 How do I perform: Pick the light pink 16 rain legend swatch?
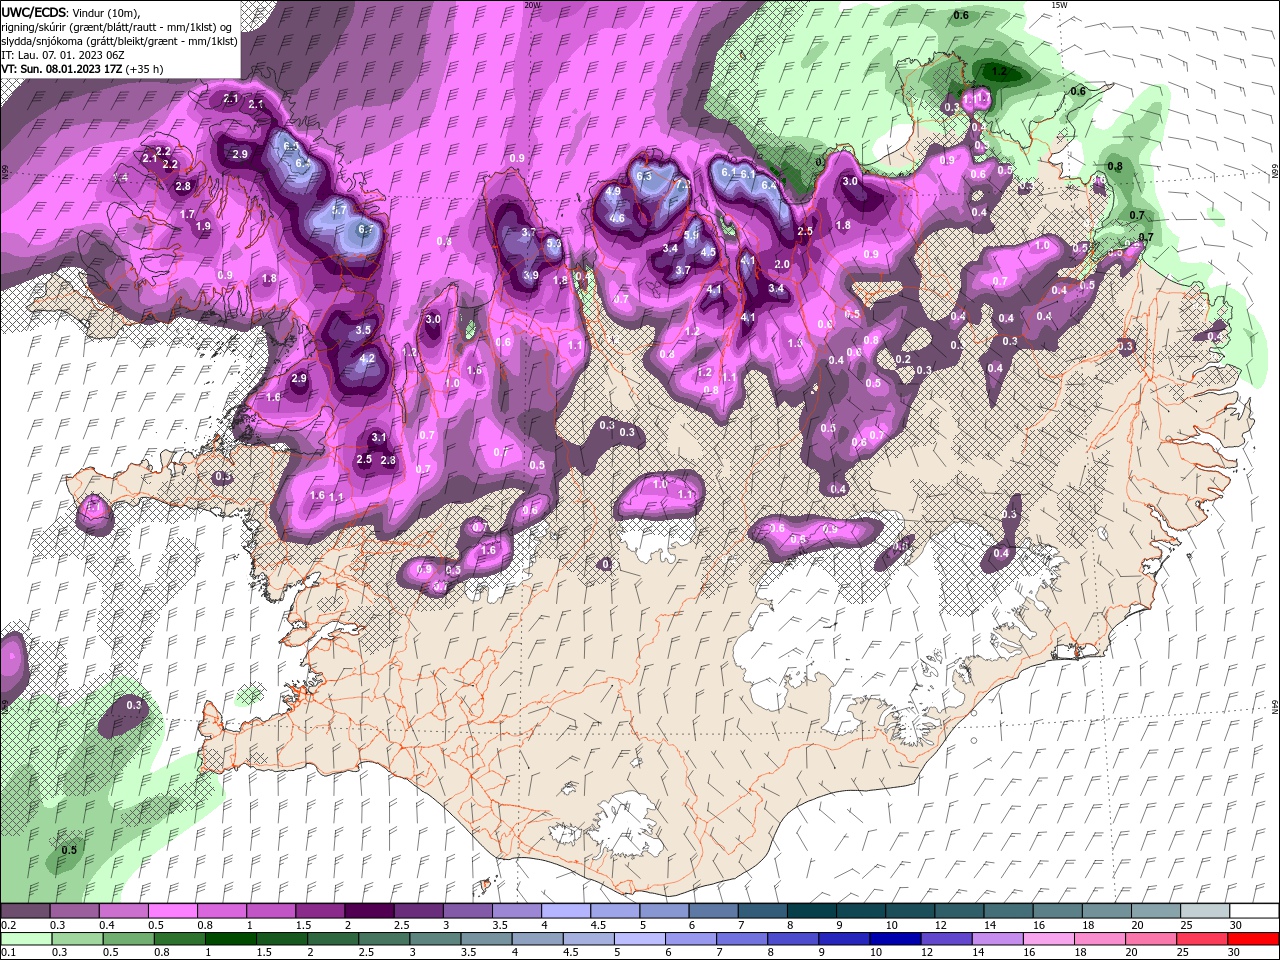point(1048,939)
